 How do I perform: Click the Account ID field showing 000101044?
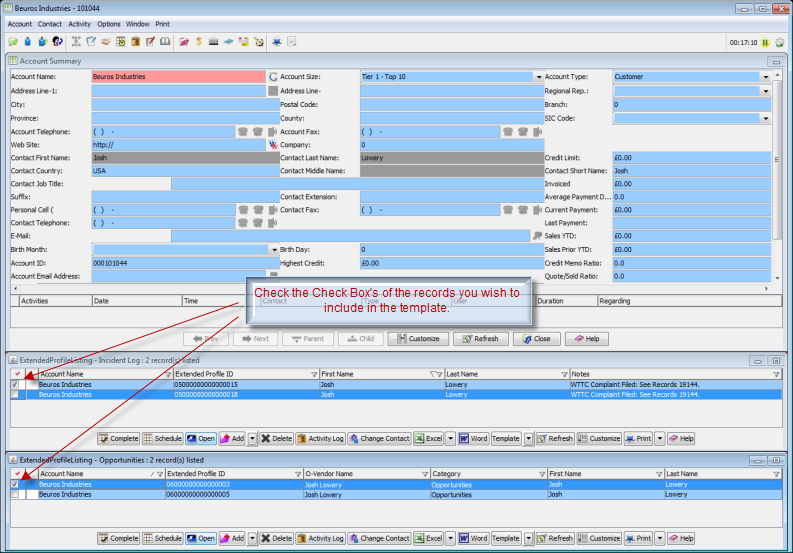tap(186, 263)
